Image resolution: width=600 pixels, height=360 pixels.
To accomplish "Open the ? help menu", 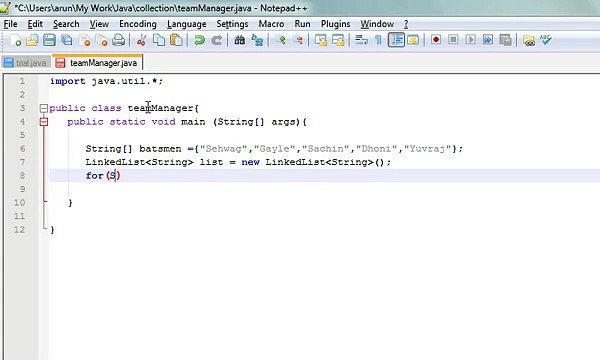I will (406, 24).
